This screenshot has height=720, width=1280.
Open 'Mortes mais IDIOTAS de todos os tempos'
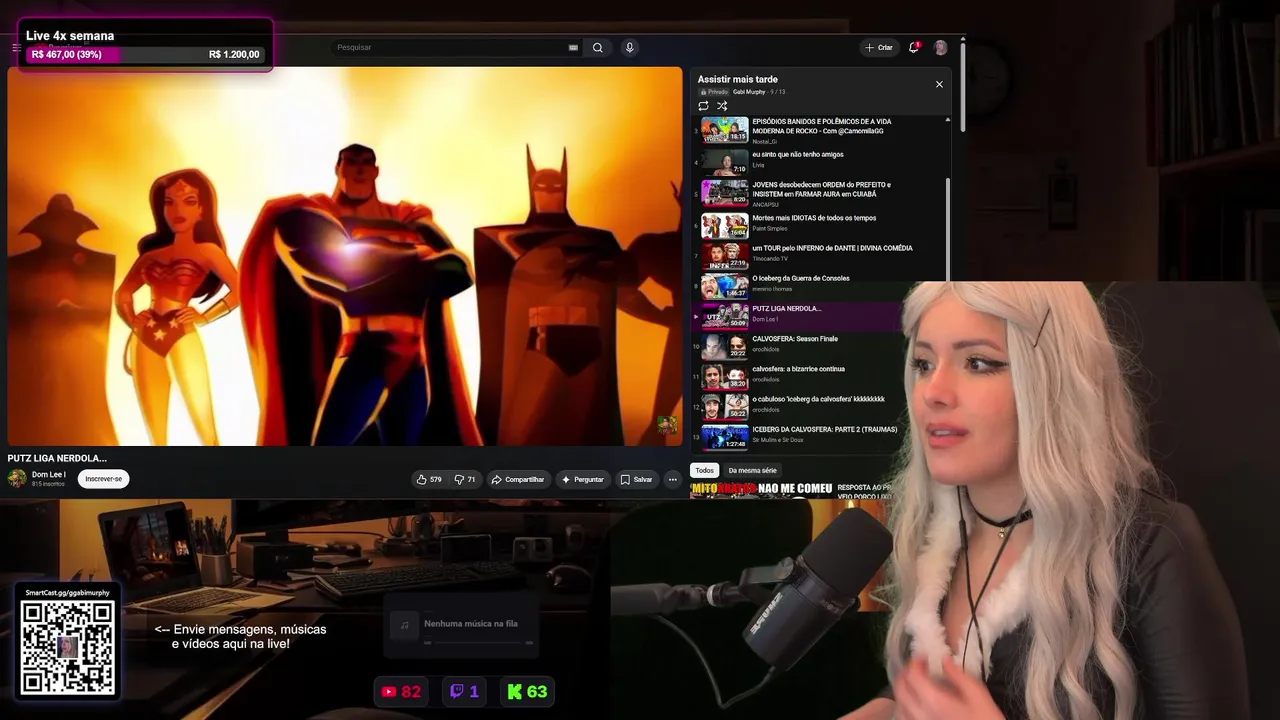[x=814, y=218]
